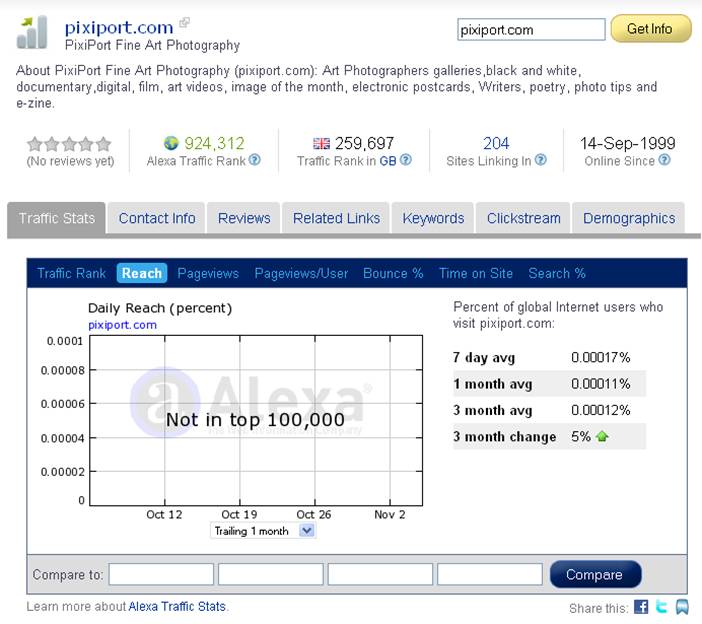Click the globe icon next to 924,312
Screen dimensions: 702x624
pyautogui.click(x=171, y=143)
